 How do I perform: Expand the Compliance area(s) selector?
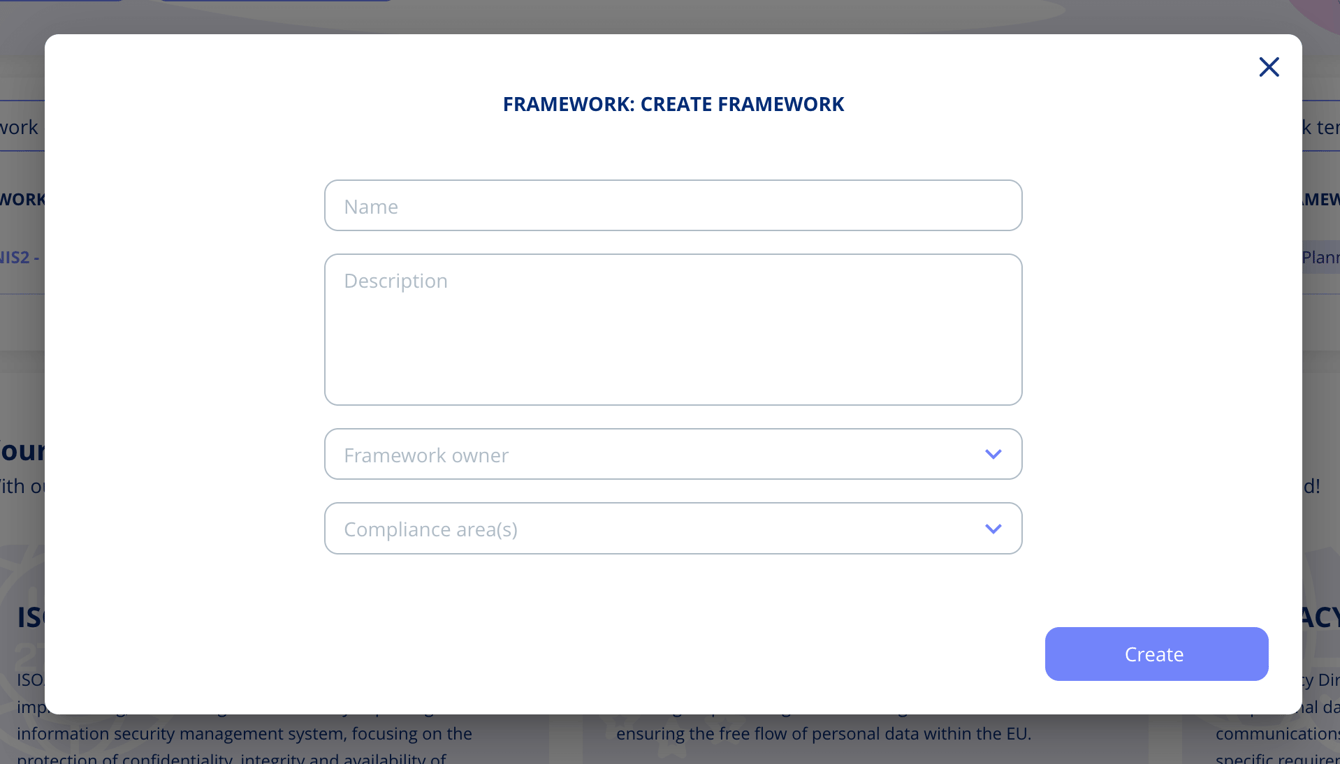(x=673, y=528)
